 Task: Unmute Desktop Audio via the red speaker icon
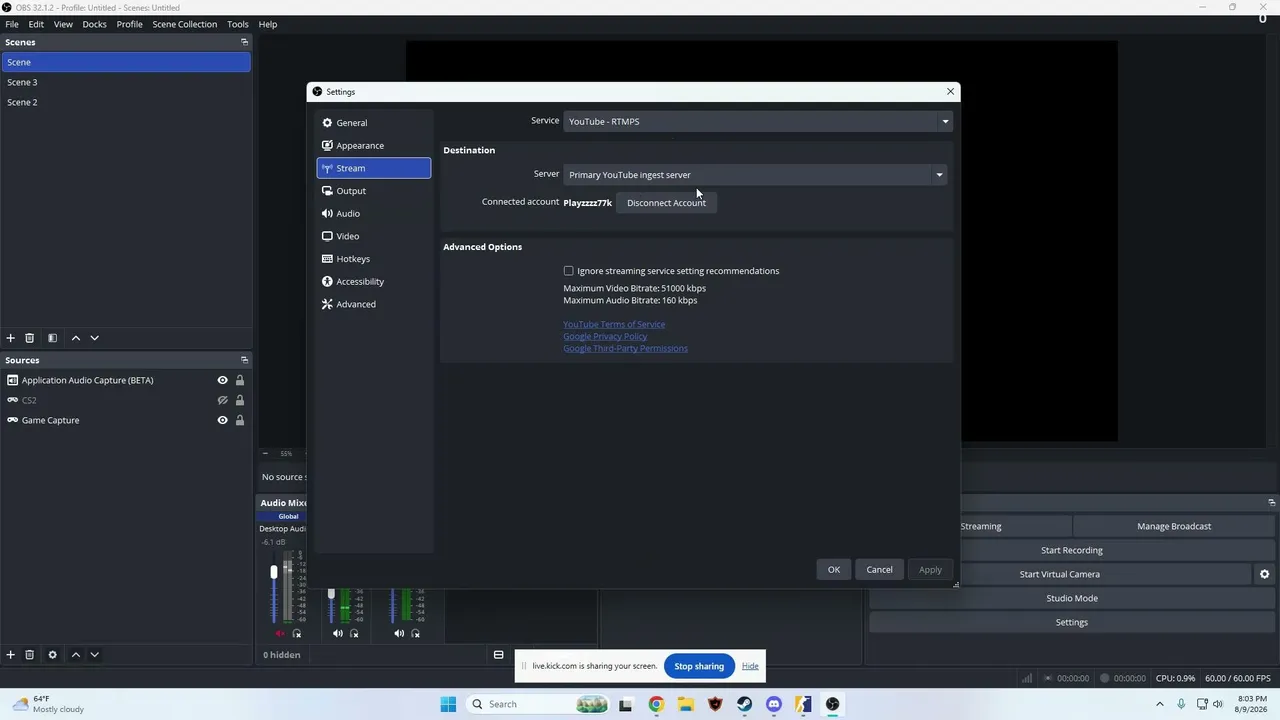pos(280,633)
